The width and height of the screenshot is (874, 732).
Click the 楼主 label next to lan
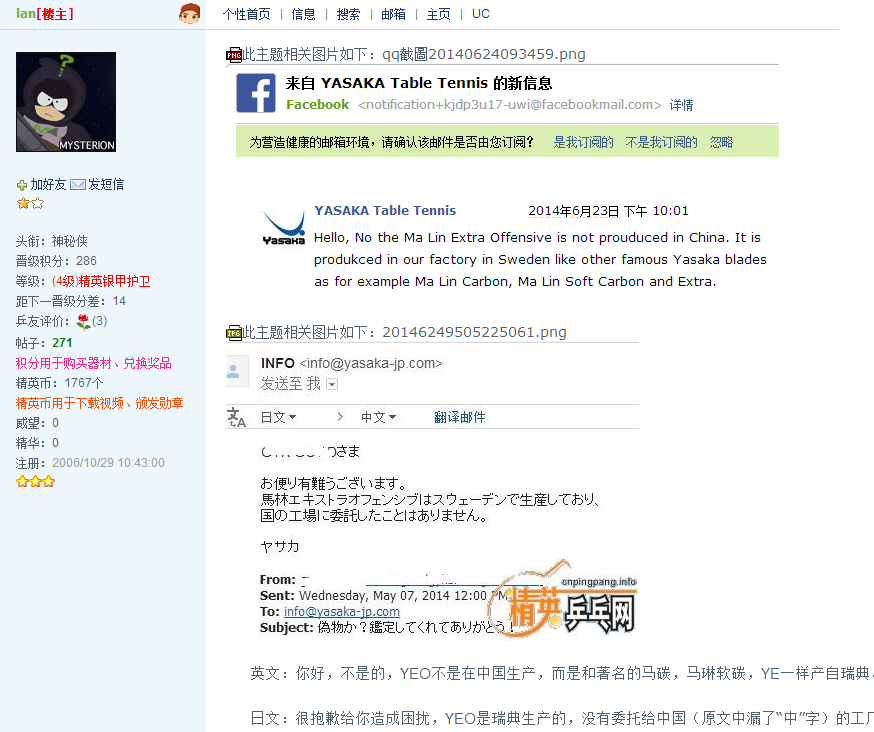point(55,14)
